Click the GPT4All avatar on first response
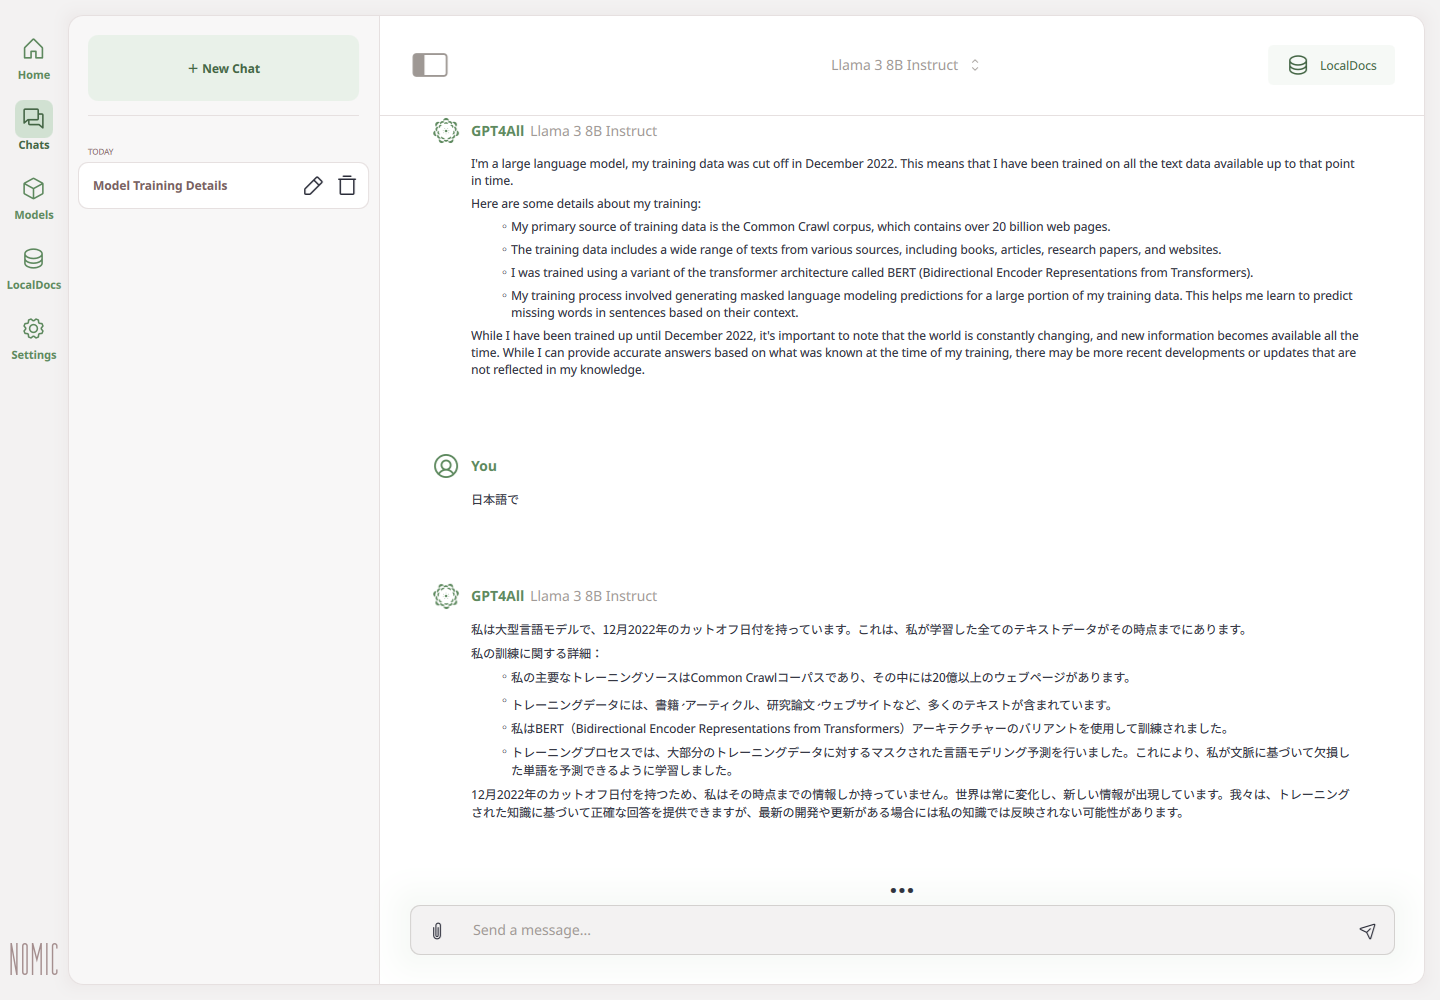Image resolution: width=1440 pixels, height=1000 pixels. [x=446, y=131]
